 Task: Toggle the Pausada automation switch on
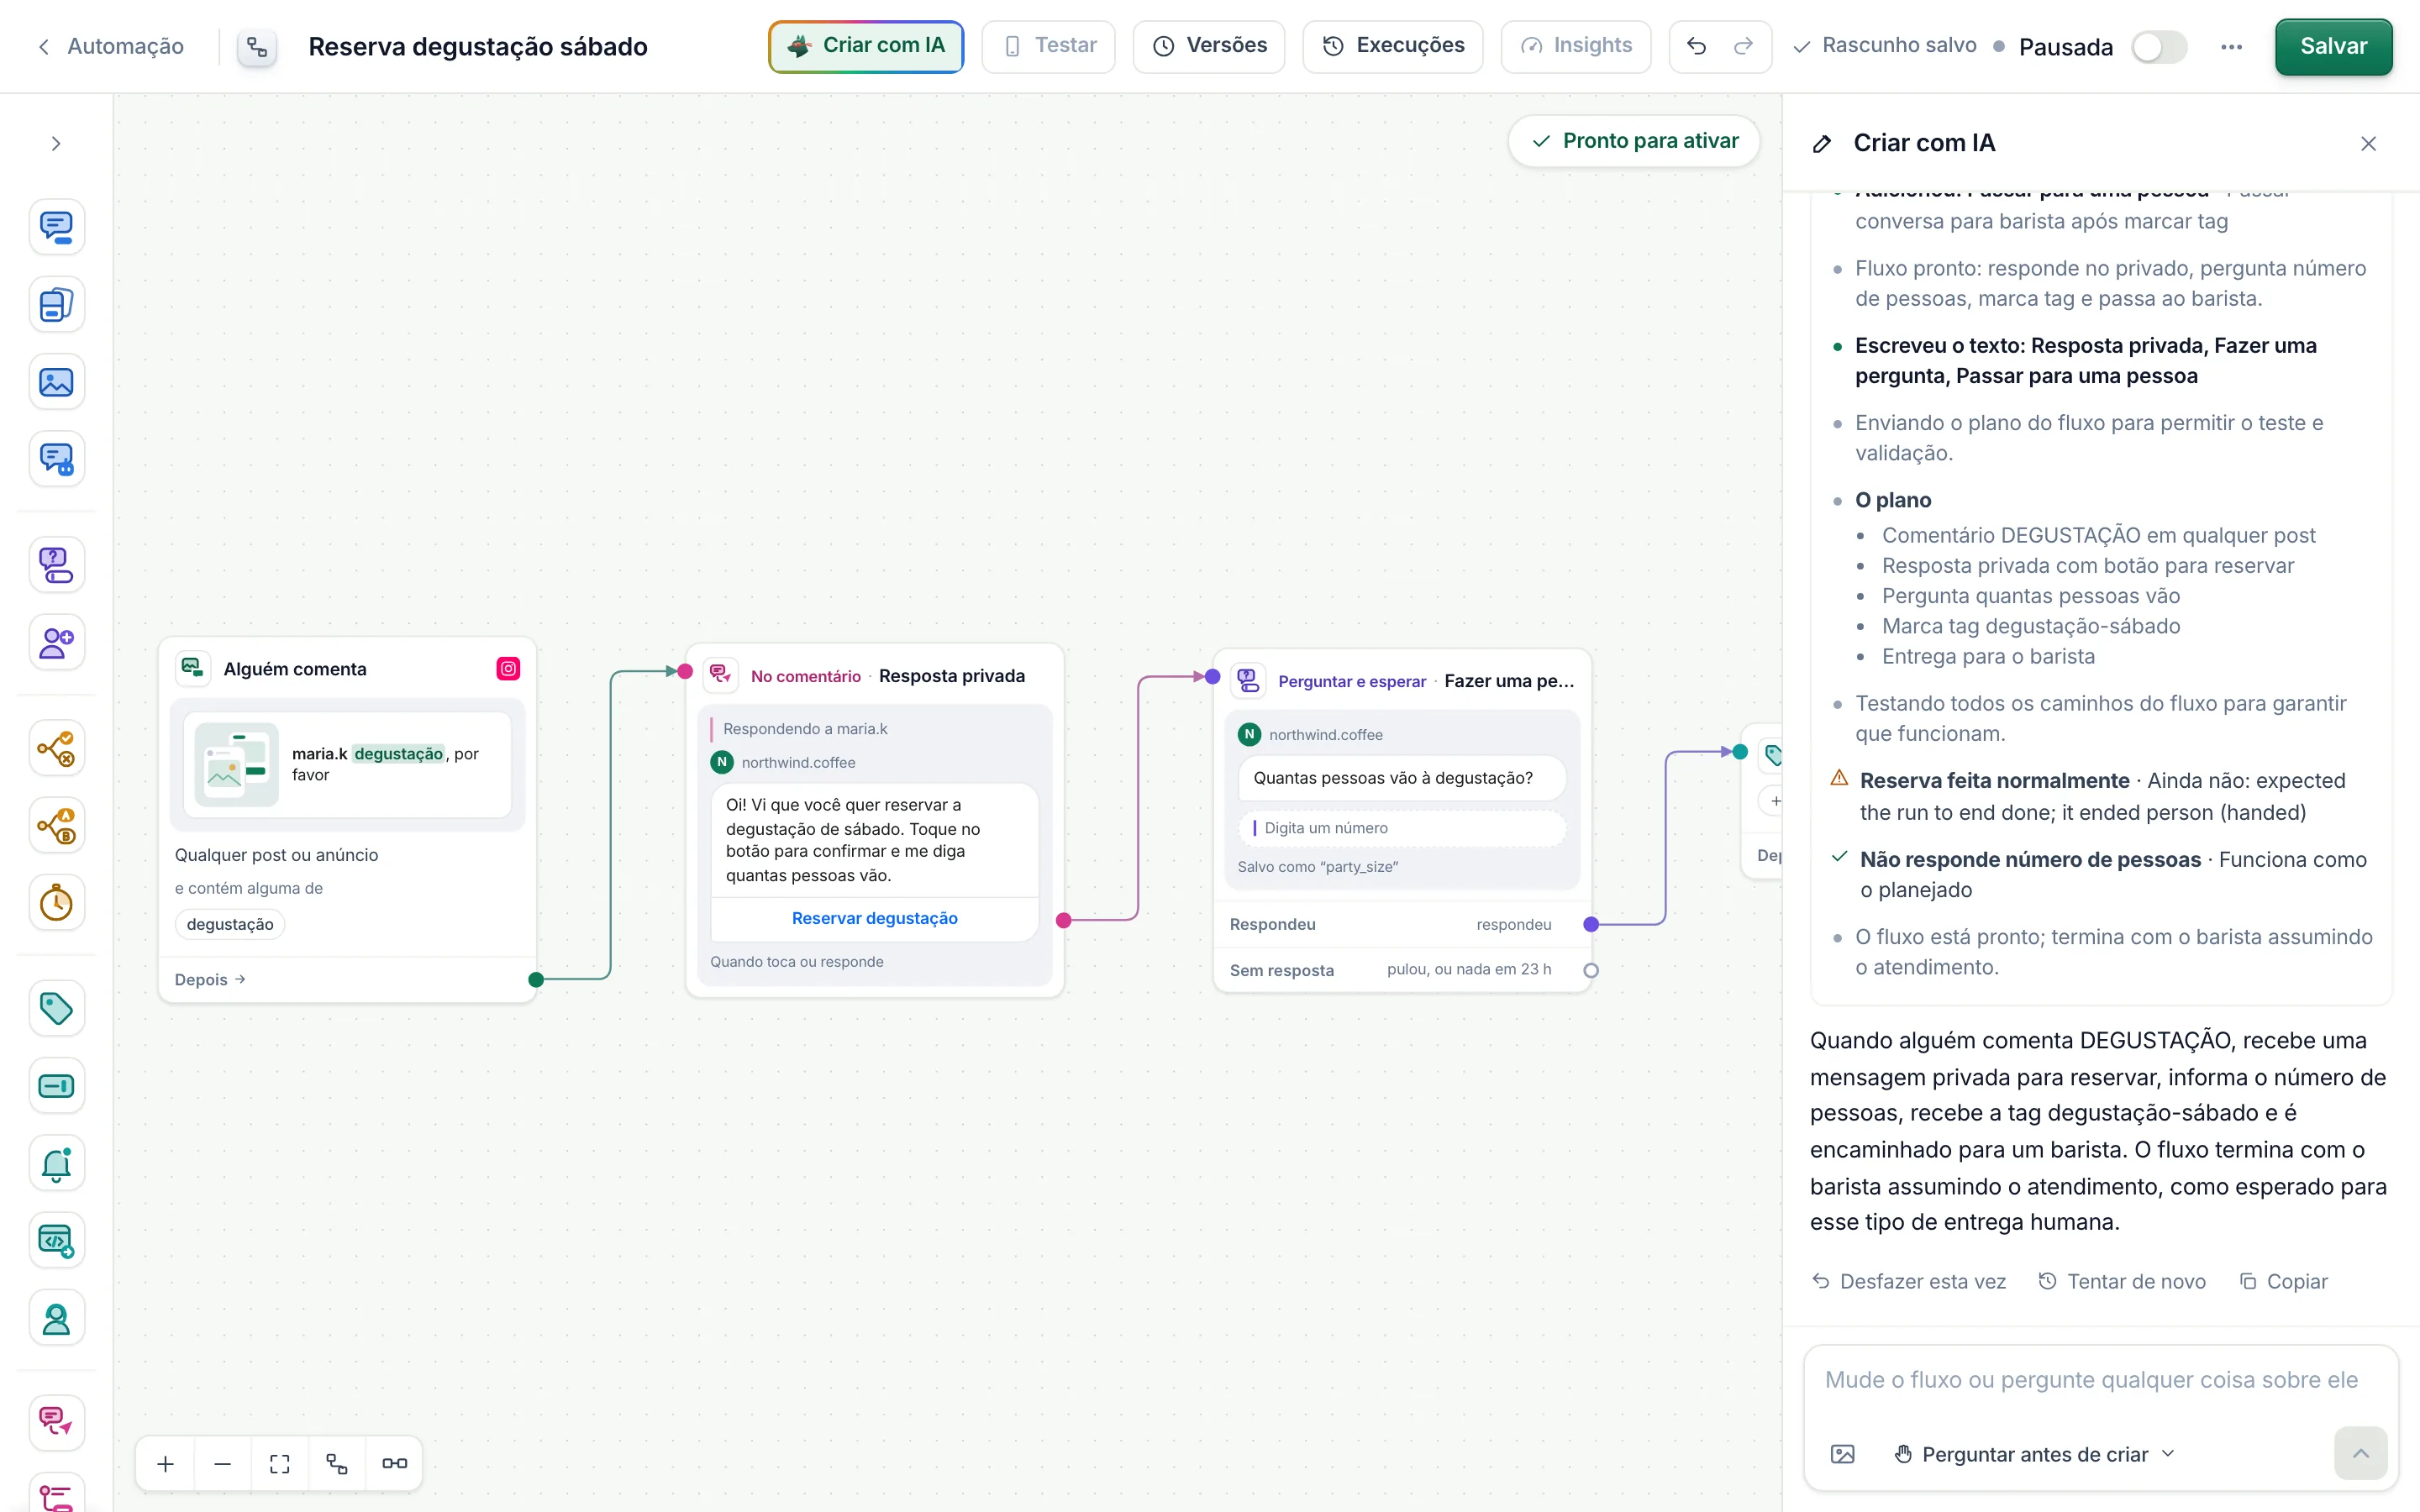click(x=2159, y=47)
